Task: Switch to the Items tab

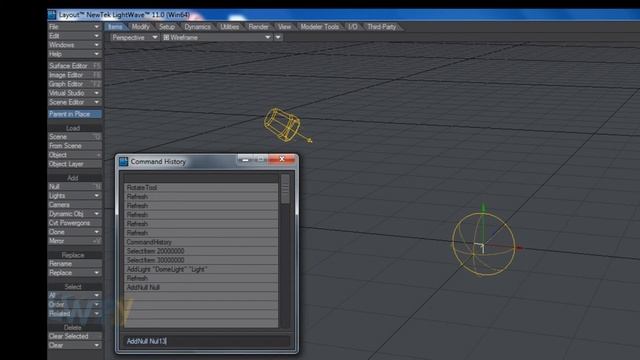Action: coord(115,27)
